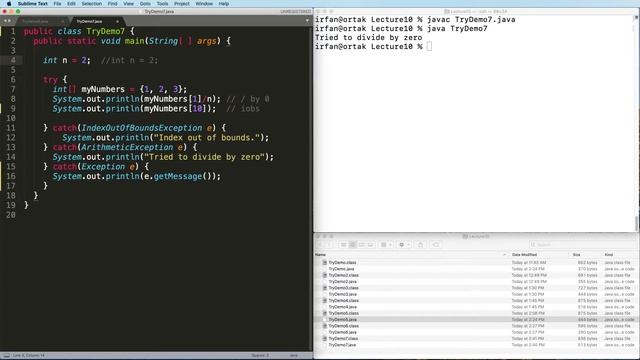Open the Tools menu
The height and width of the screenshot is (360, 640).
(162, 4)
